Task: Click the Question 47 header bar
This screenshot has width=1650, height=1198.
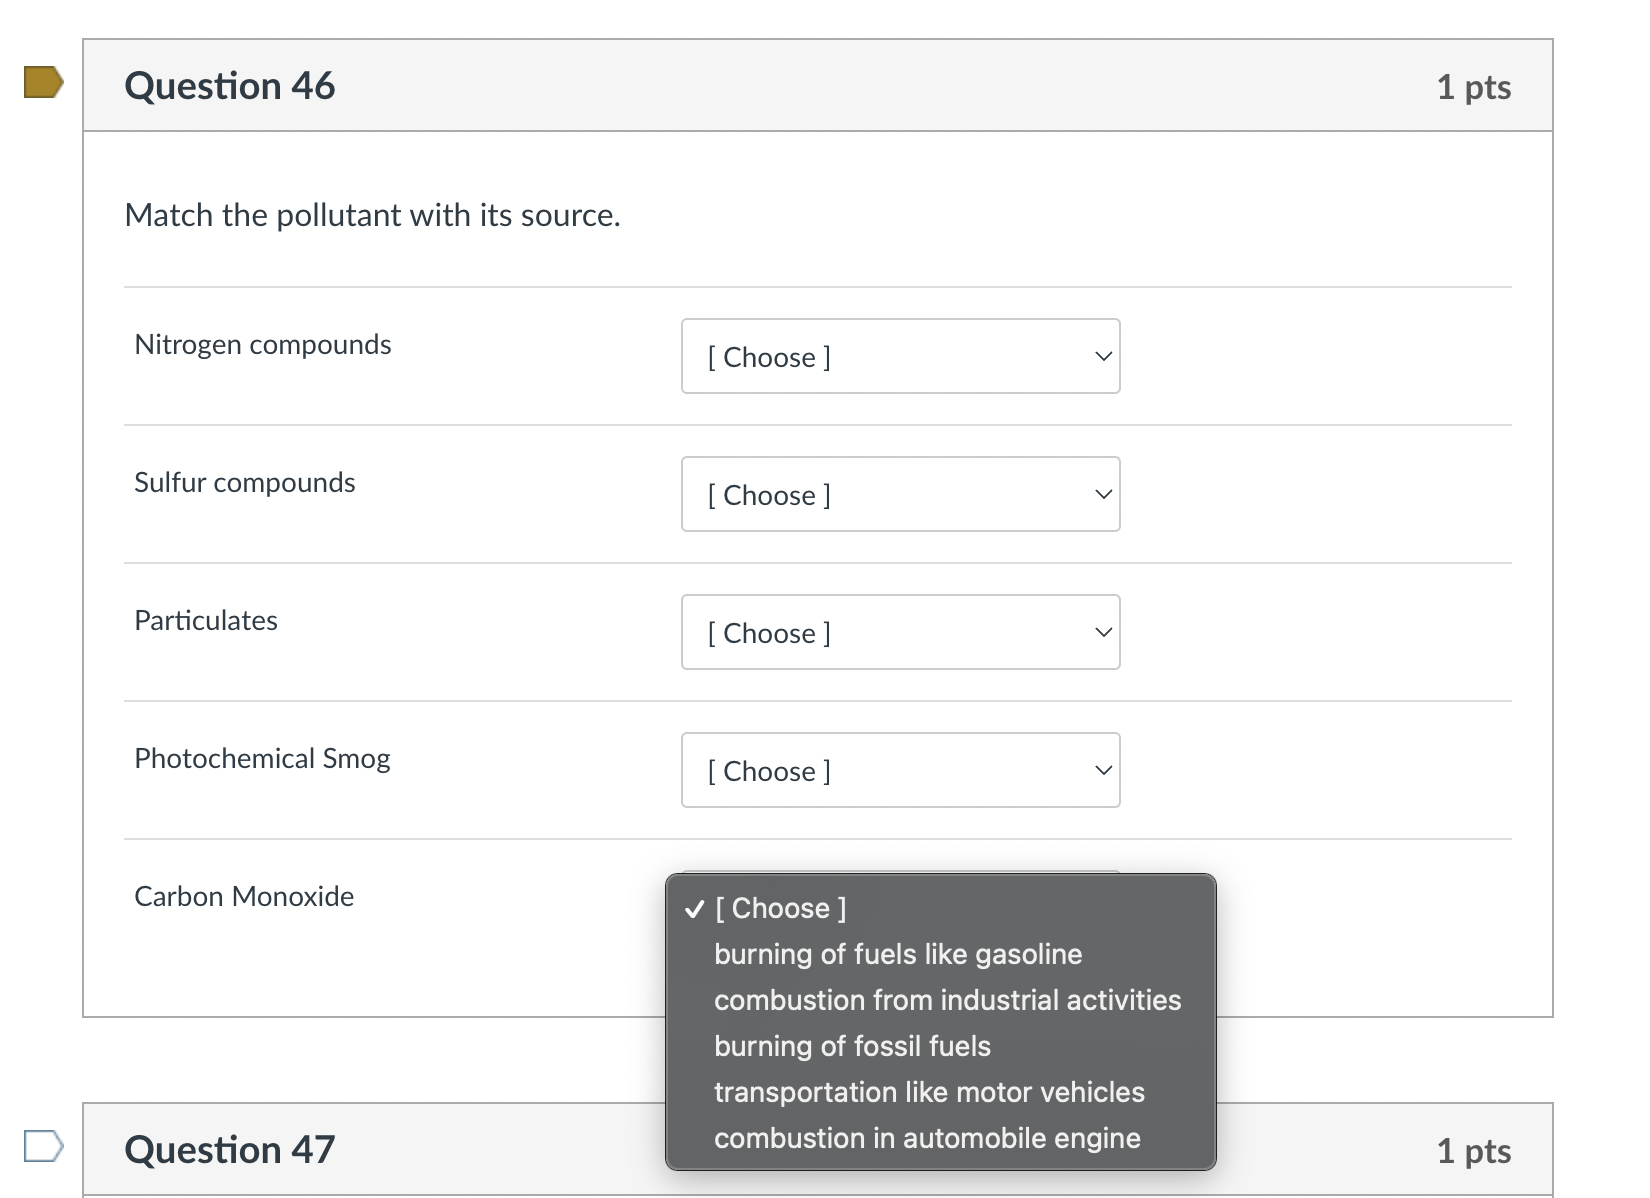Action: tap(400, 1149)
